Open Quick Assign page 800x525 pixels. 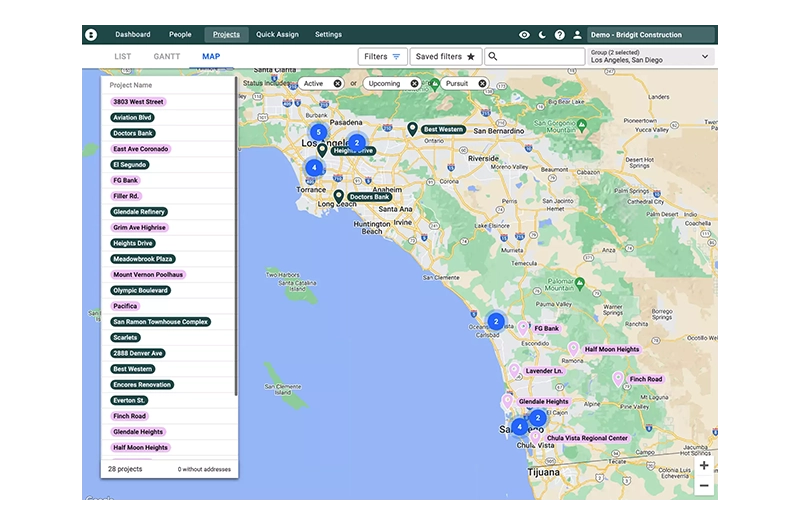(x=277, y=35)
